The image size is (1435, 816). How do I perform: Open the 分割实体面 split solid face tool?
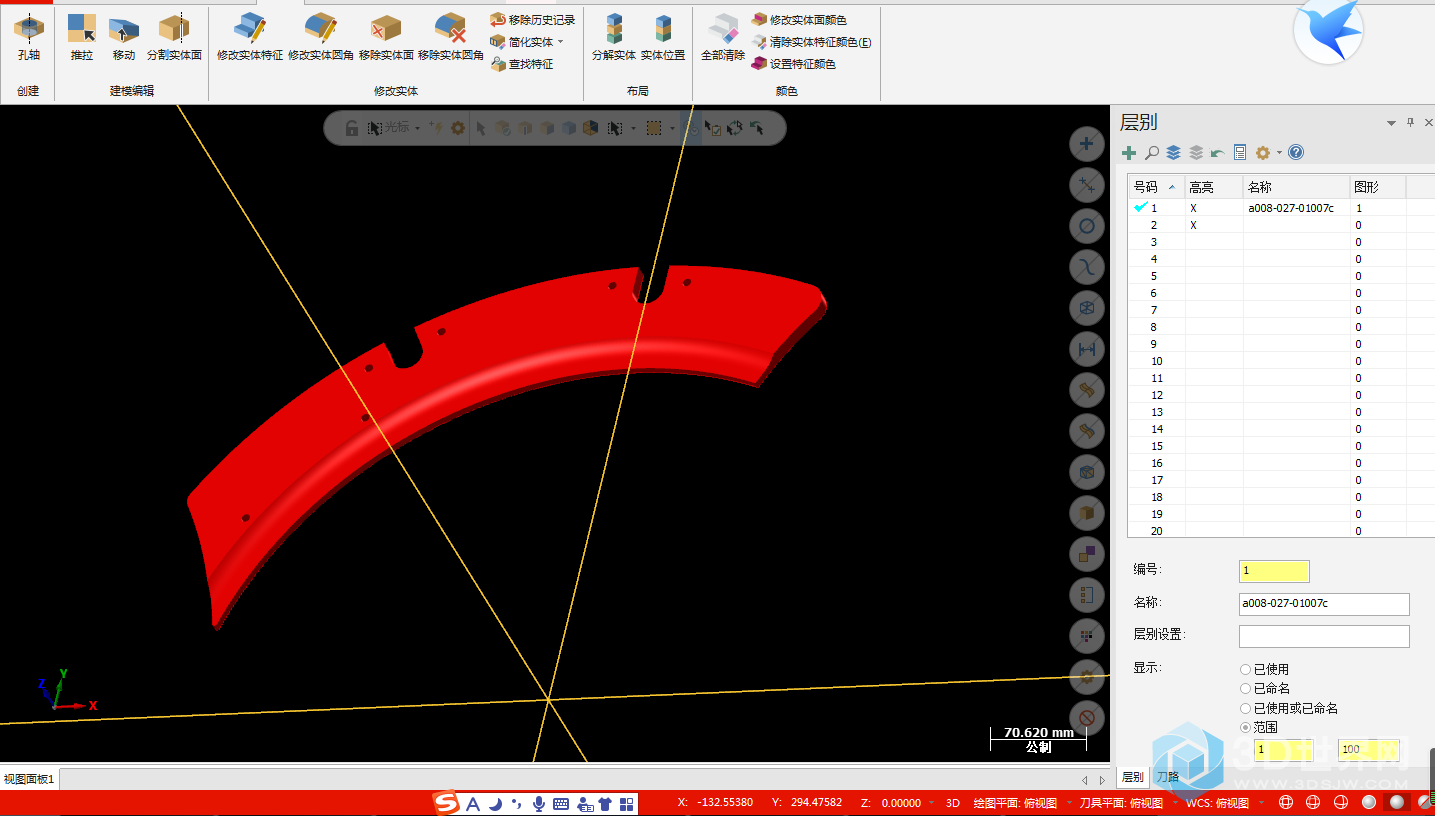[x=174, y=38]
